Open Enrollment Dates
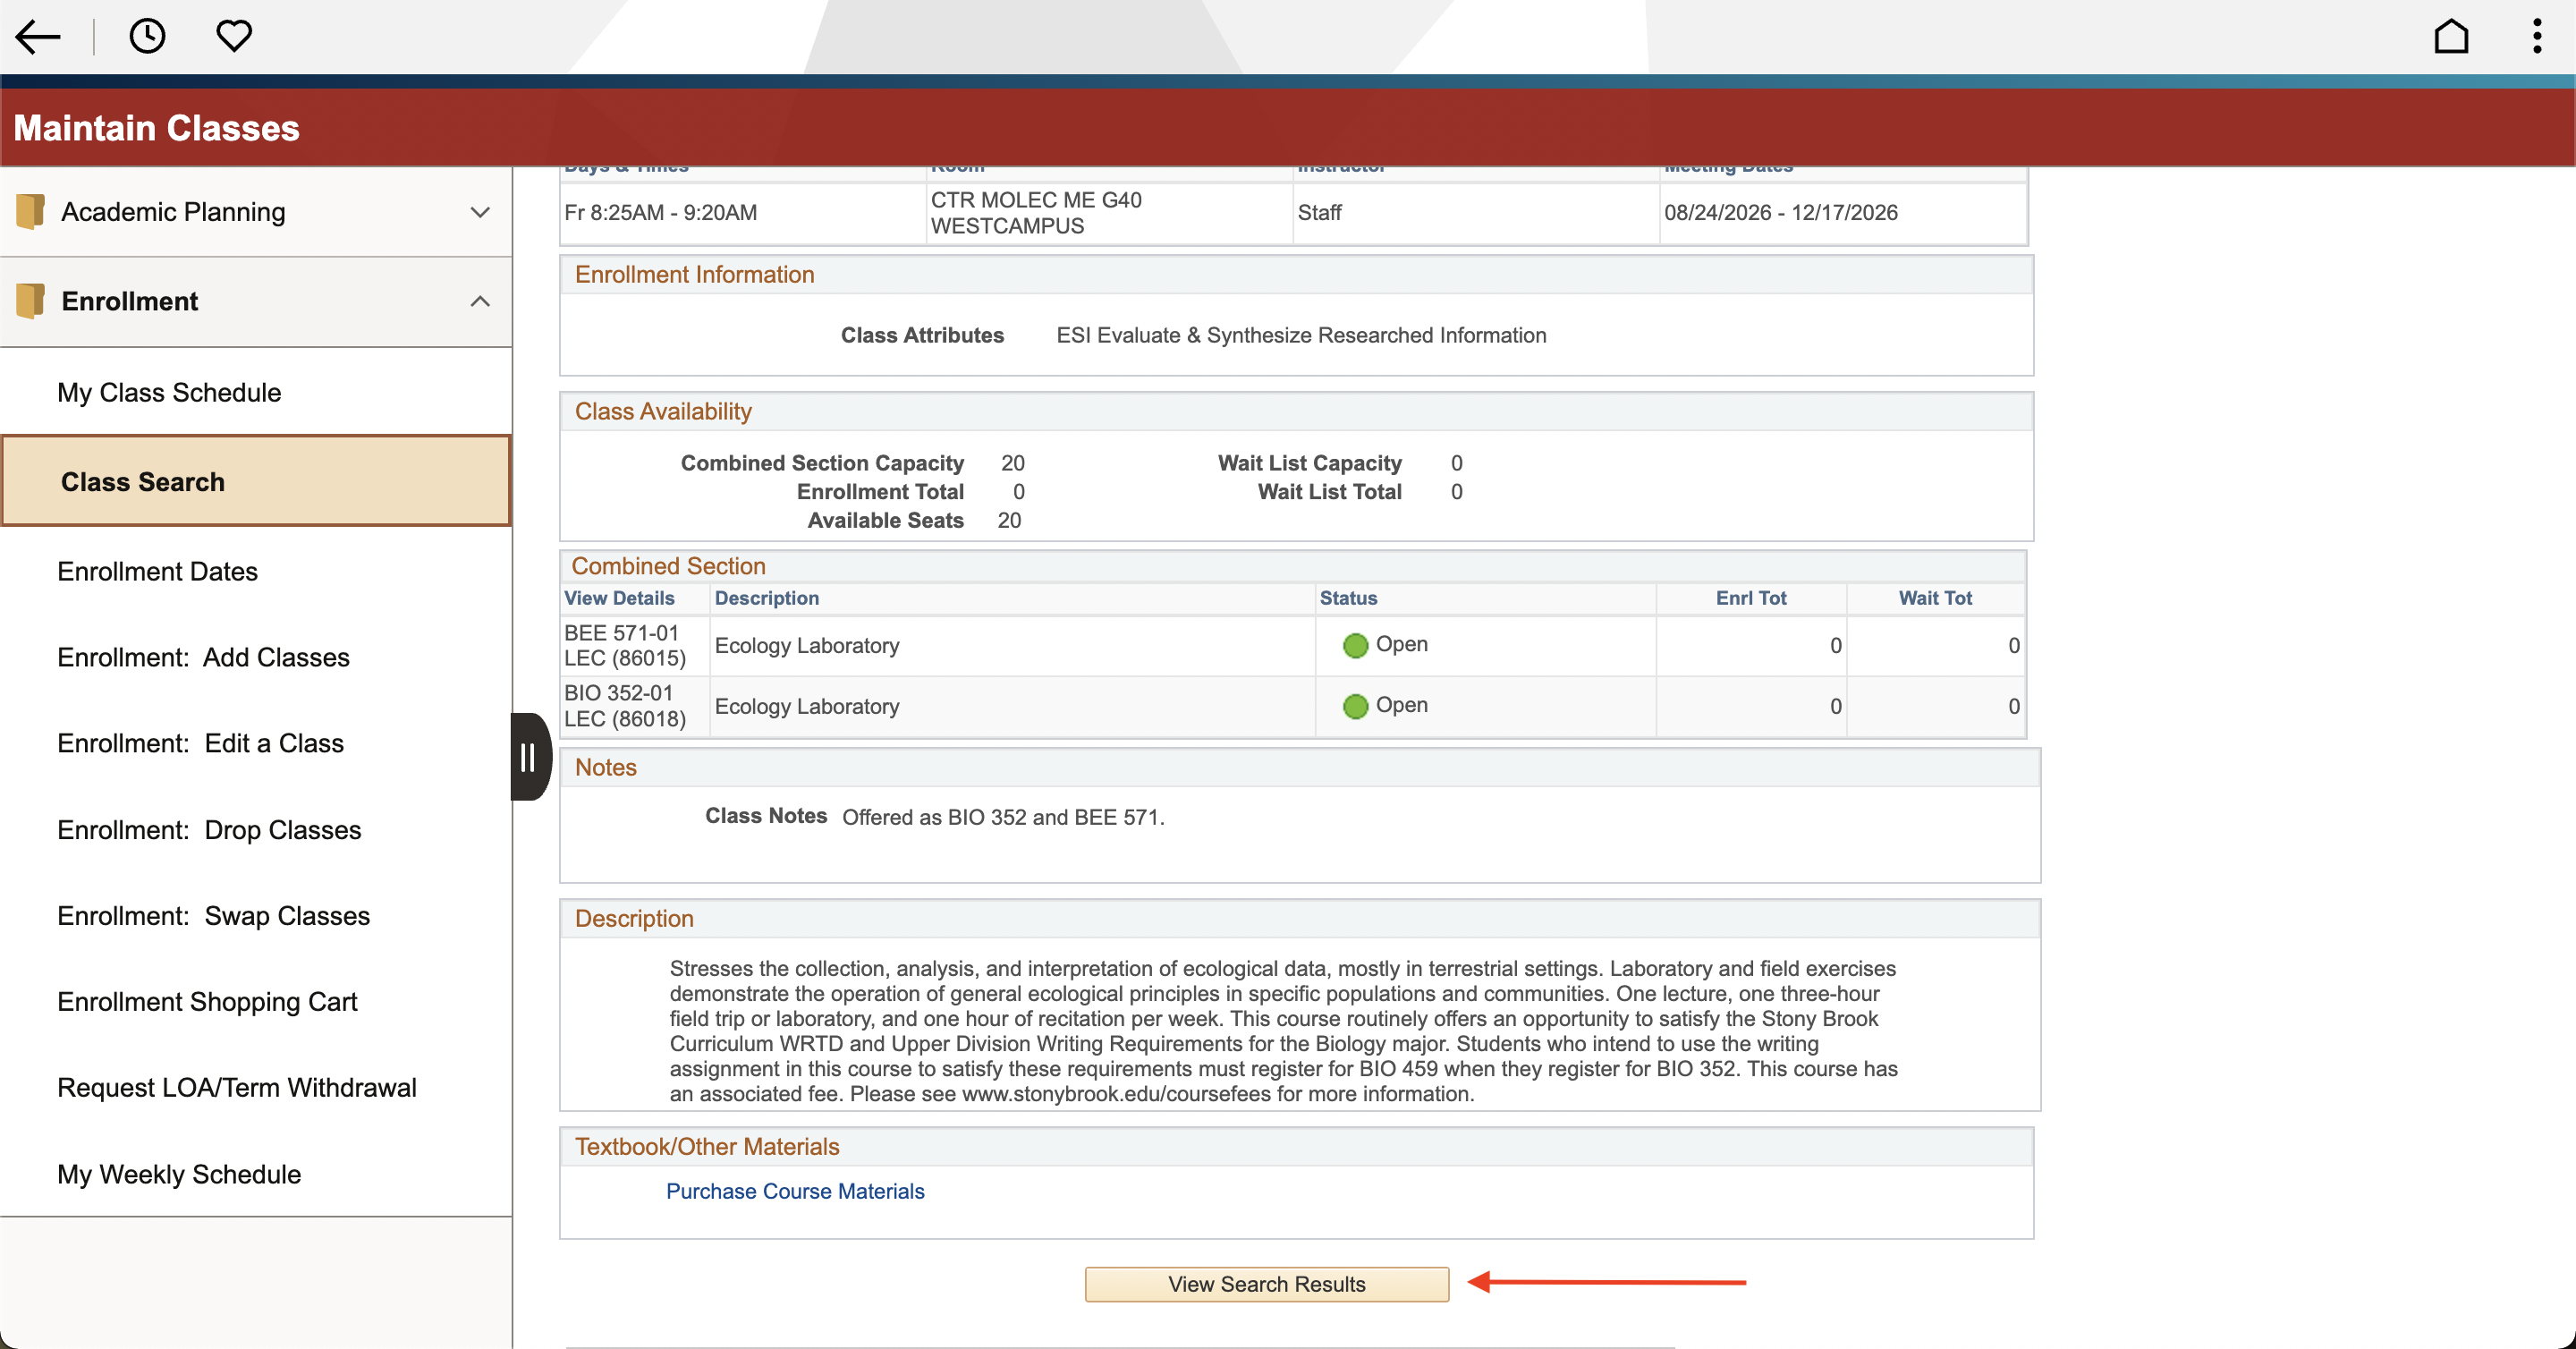Image resolution: width=2576 pixels, height=1349 pixels. [x=157, y=571]
